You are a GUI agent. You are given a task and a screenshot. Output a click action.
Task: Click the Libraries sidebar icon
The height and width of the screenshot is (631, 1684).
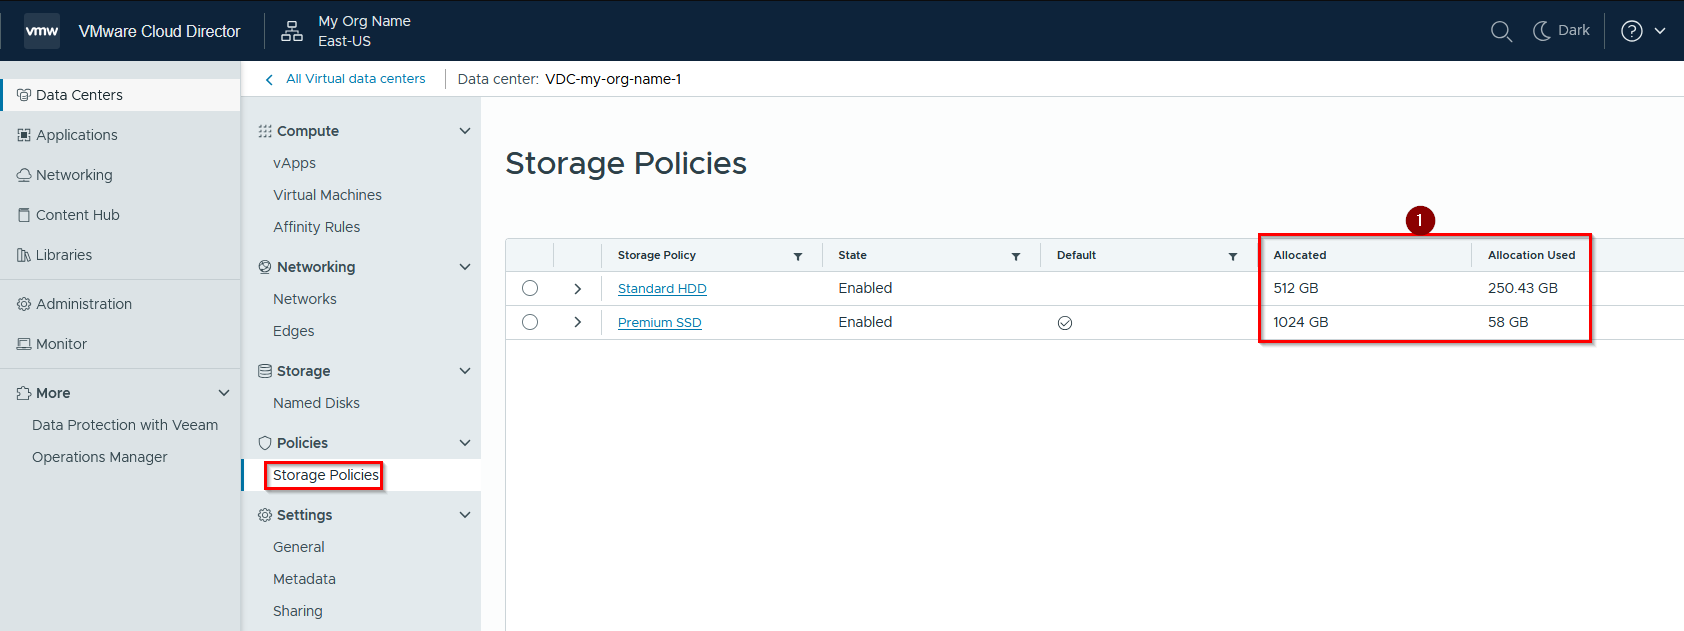[24, 255]
